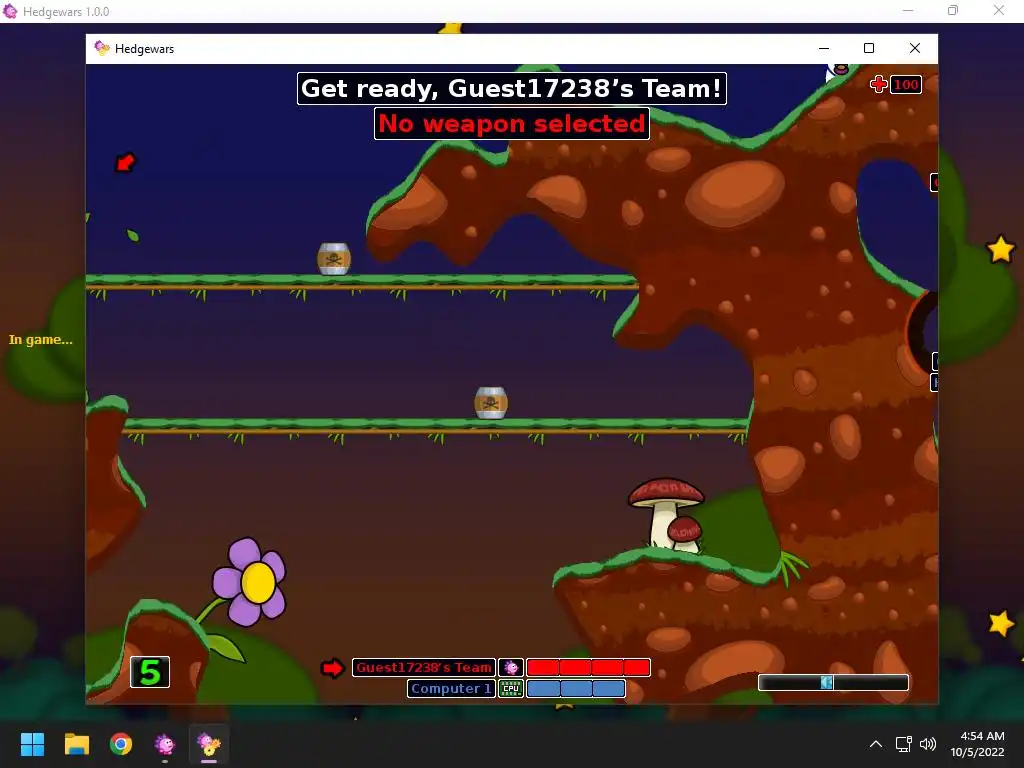Close the inner Hedgewars game window

(914, 48)
